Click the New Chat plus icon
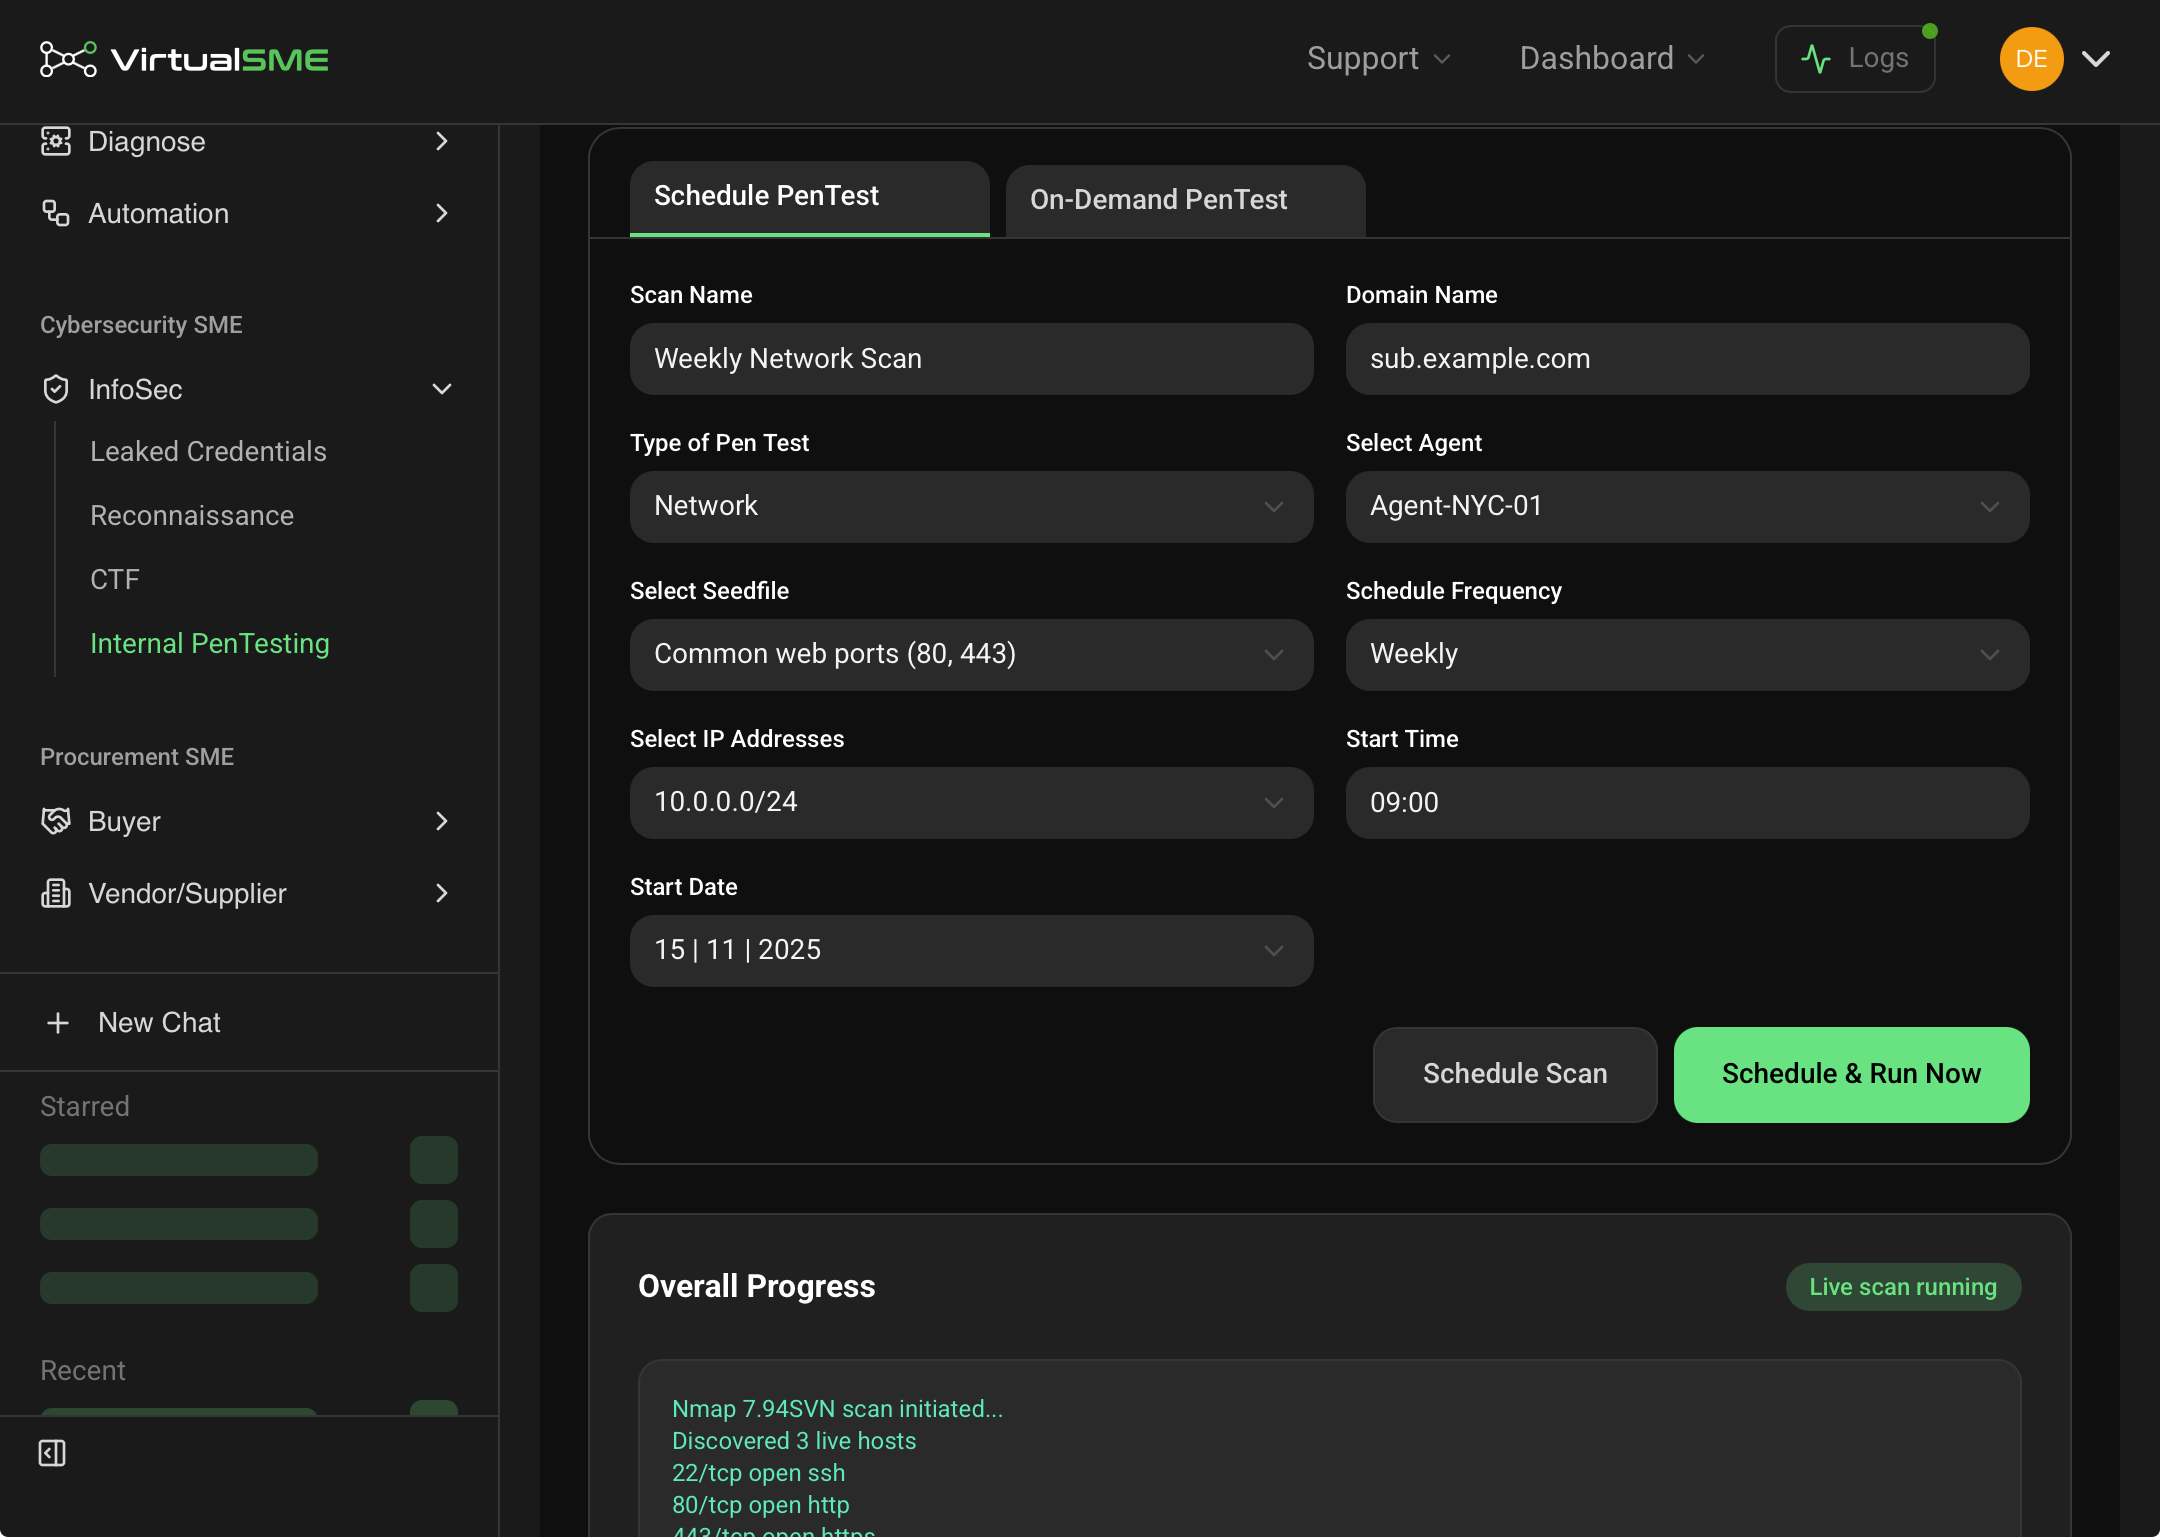The height and width of the screenshot is (1537, 2160). coord(58,1023)
